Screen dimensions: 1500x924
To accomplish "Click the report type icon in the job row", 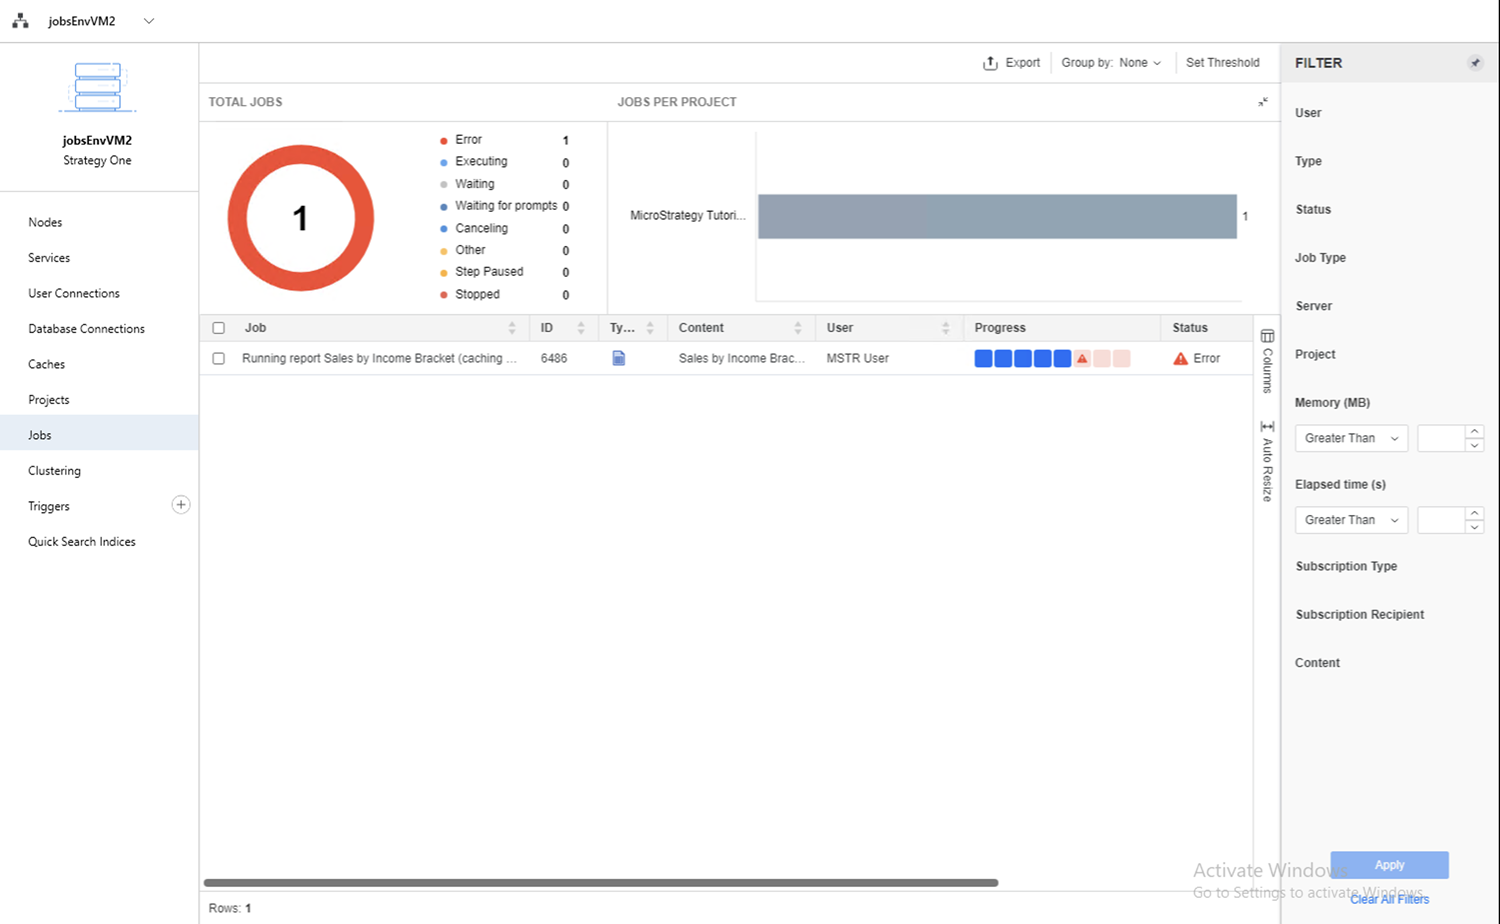I will pyautogui.click(x=619, y=358).
